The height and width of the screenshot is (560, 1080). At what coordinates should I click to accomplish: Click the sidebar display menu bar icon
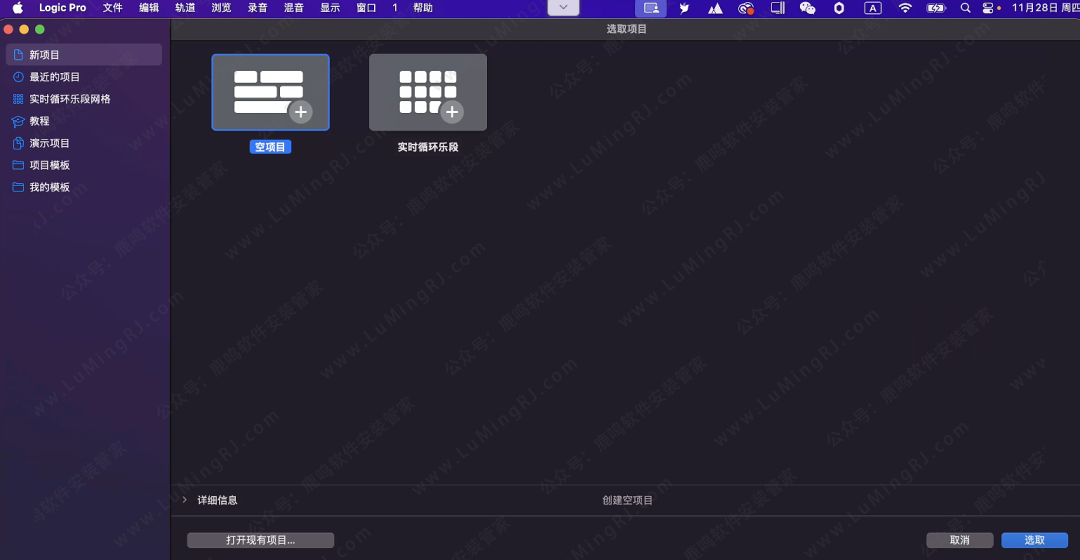pyautogui.click(x=778, y=8)
